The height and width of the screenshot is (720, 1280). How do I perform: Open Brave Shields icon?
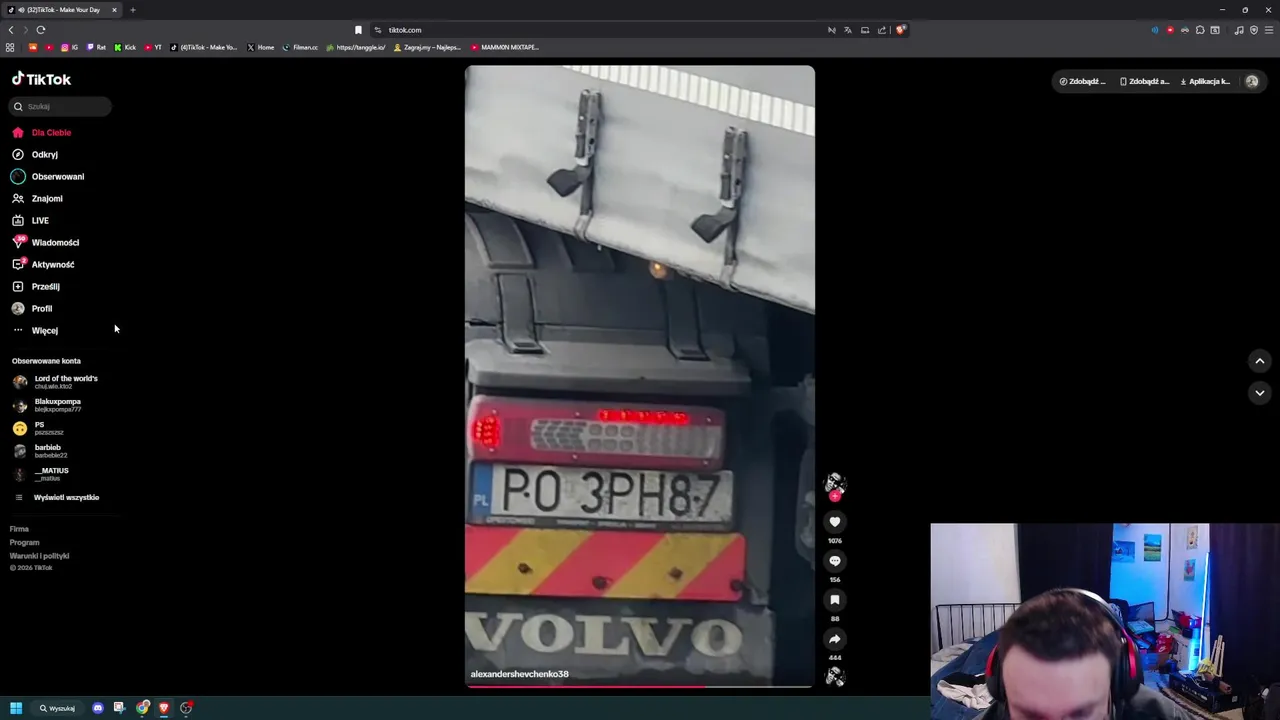coord(900,30)
